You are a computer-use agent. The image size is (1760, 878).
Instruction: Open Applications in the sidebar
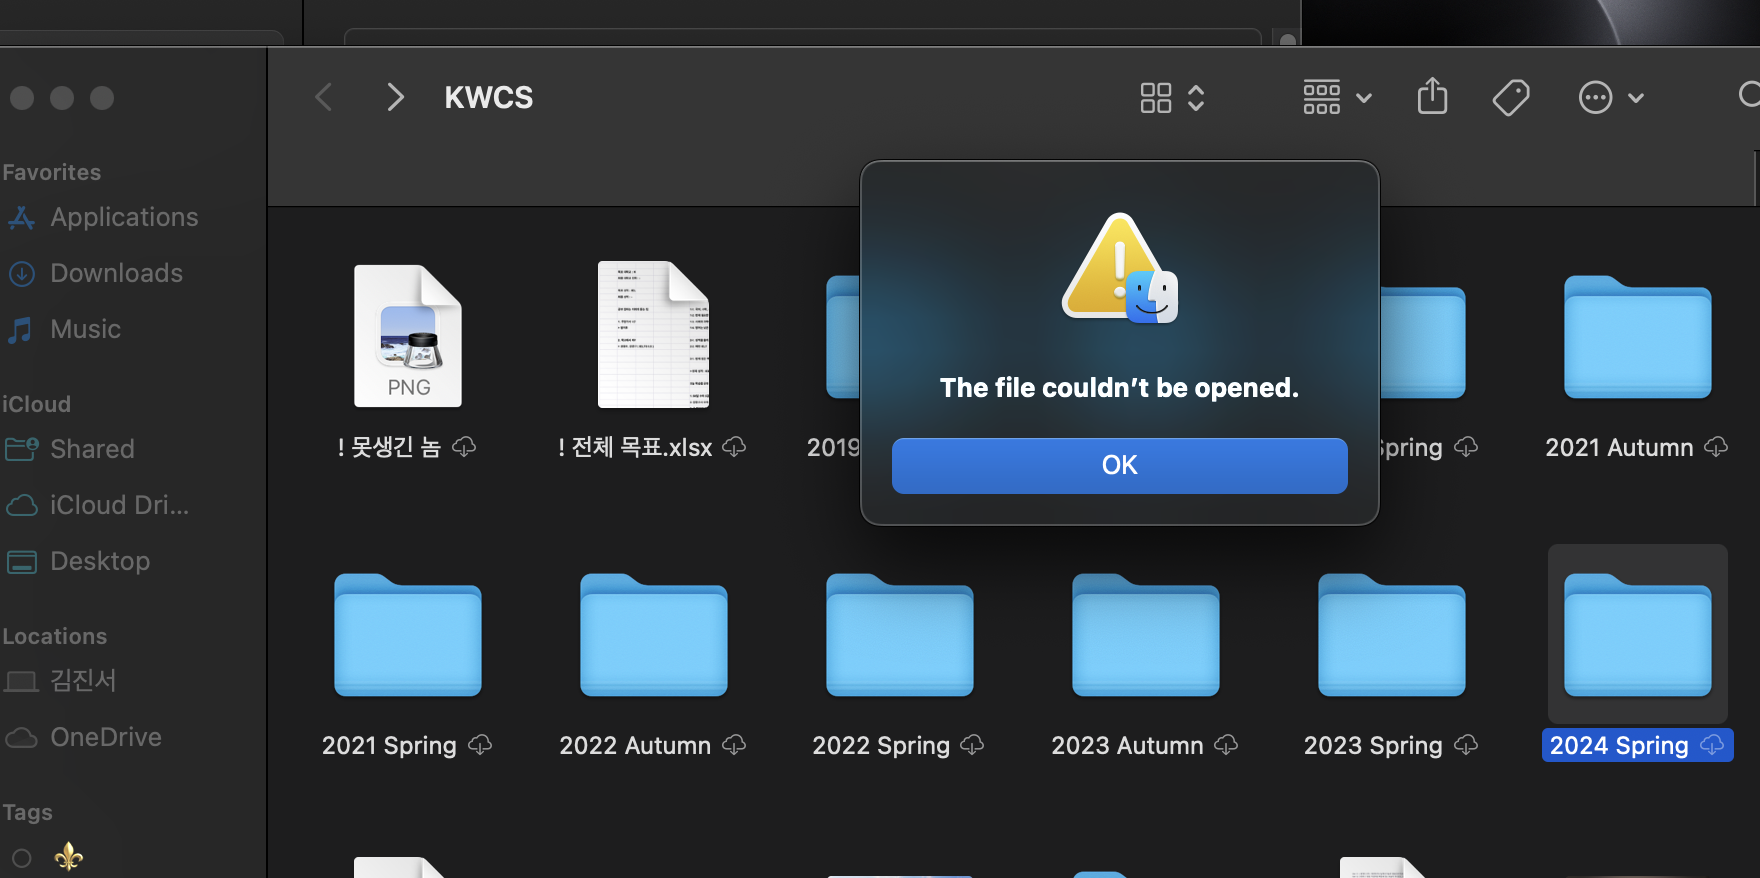[123, 217]
